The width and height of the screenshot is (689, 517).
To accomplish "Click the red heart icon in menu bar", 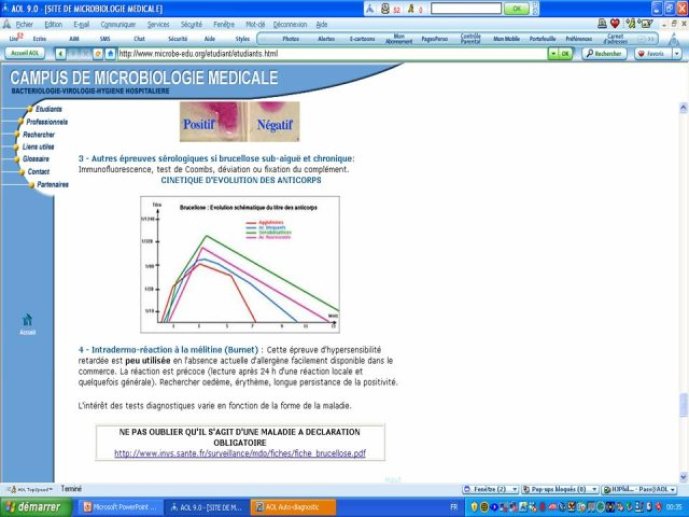I will pyautogui.click(x=615, y=24).
